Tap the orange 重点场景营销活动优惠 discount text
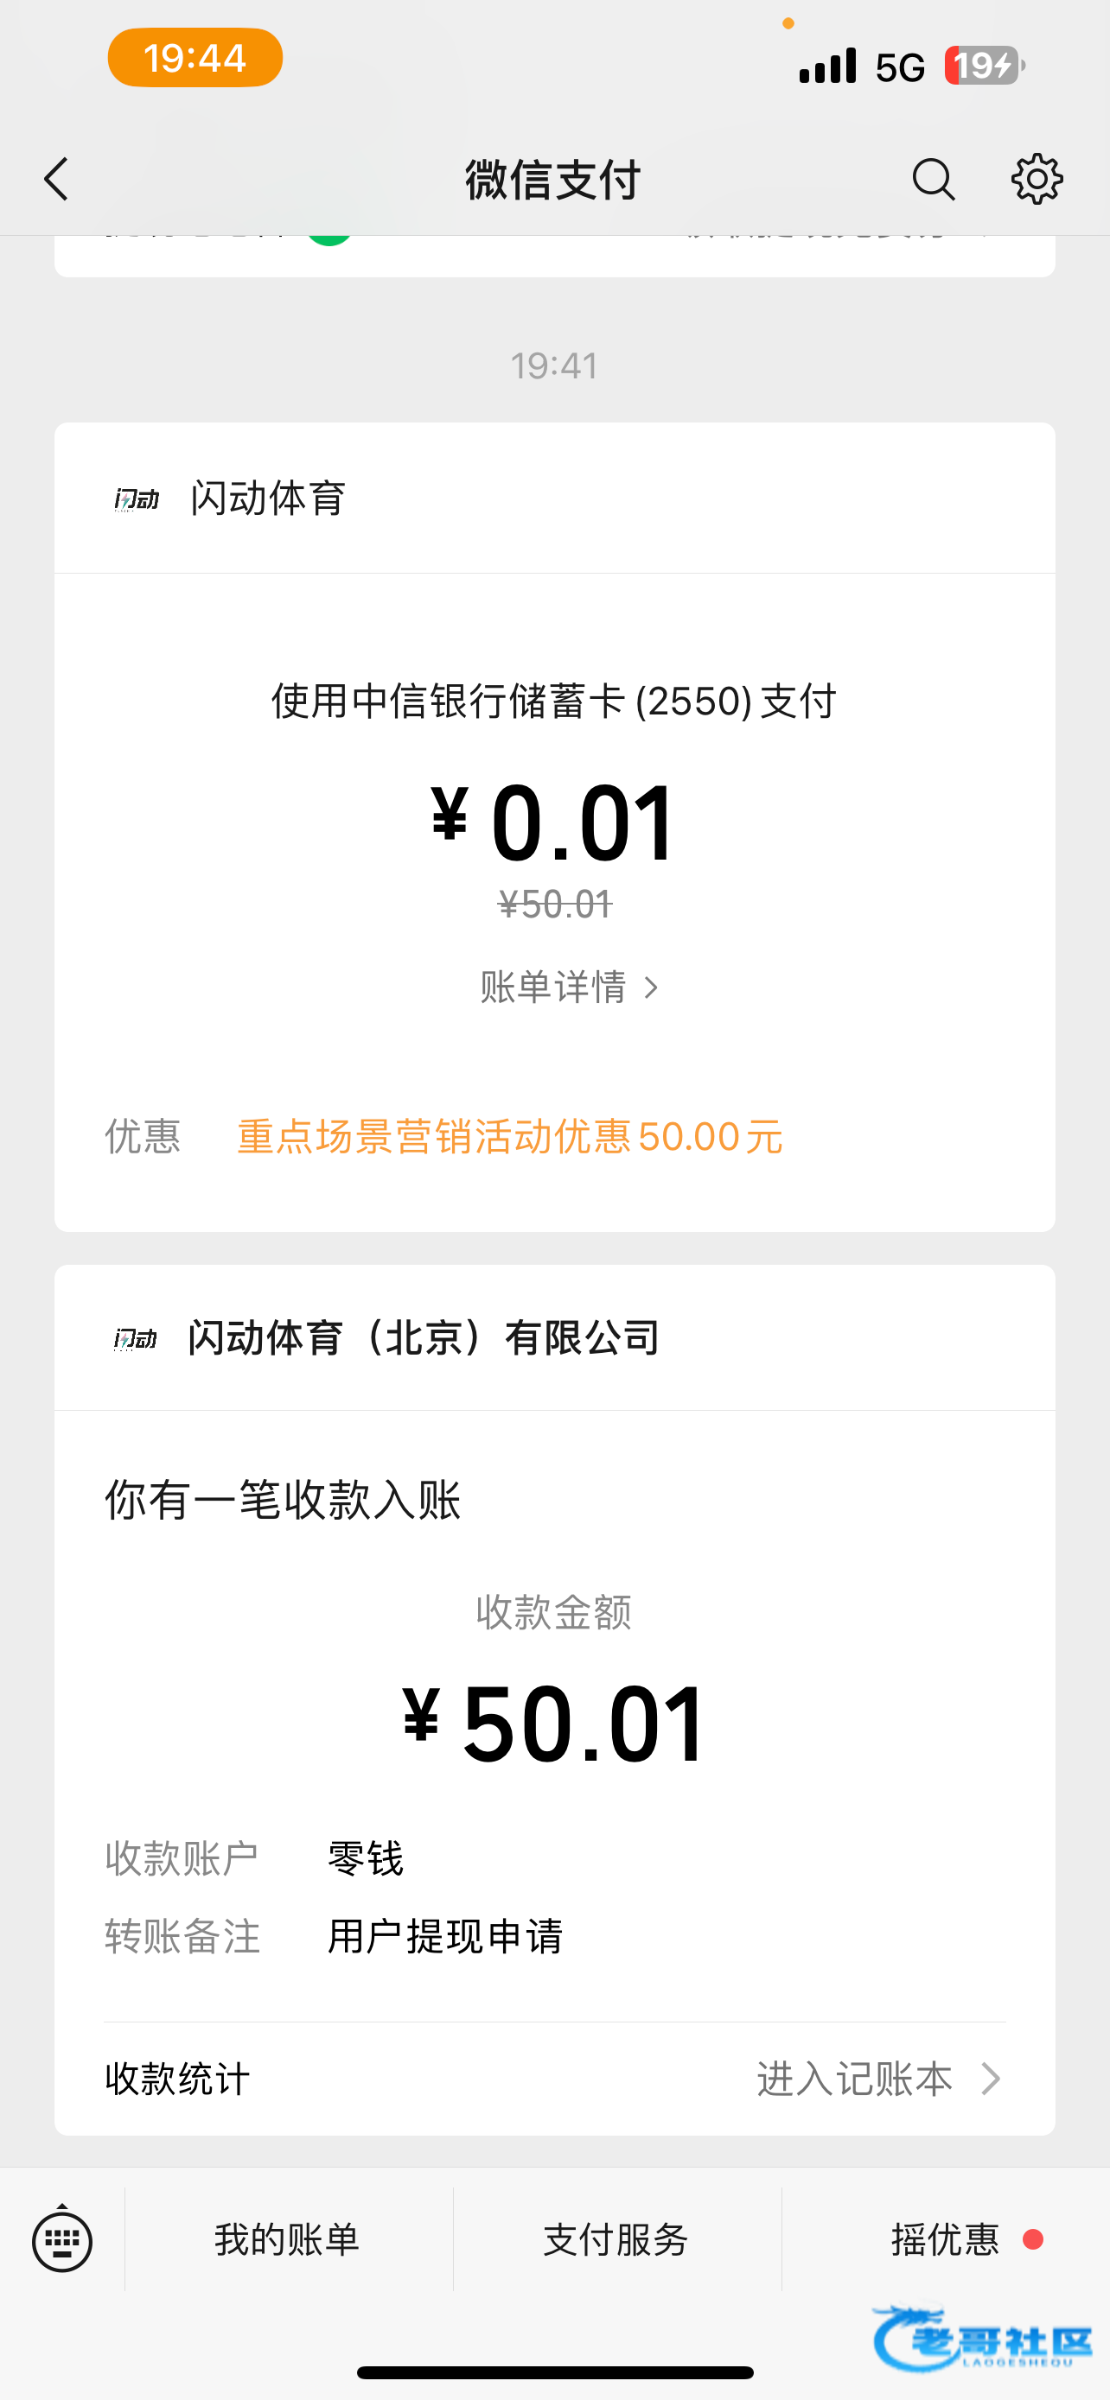Viewport: 1110px width, 2400px height. (509, 1137)
